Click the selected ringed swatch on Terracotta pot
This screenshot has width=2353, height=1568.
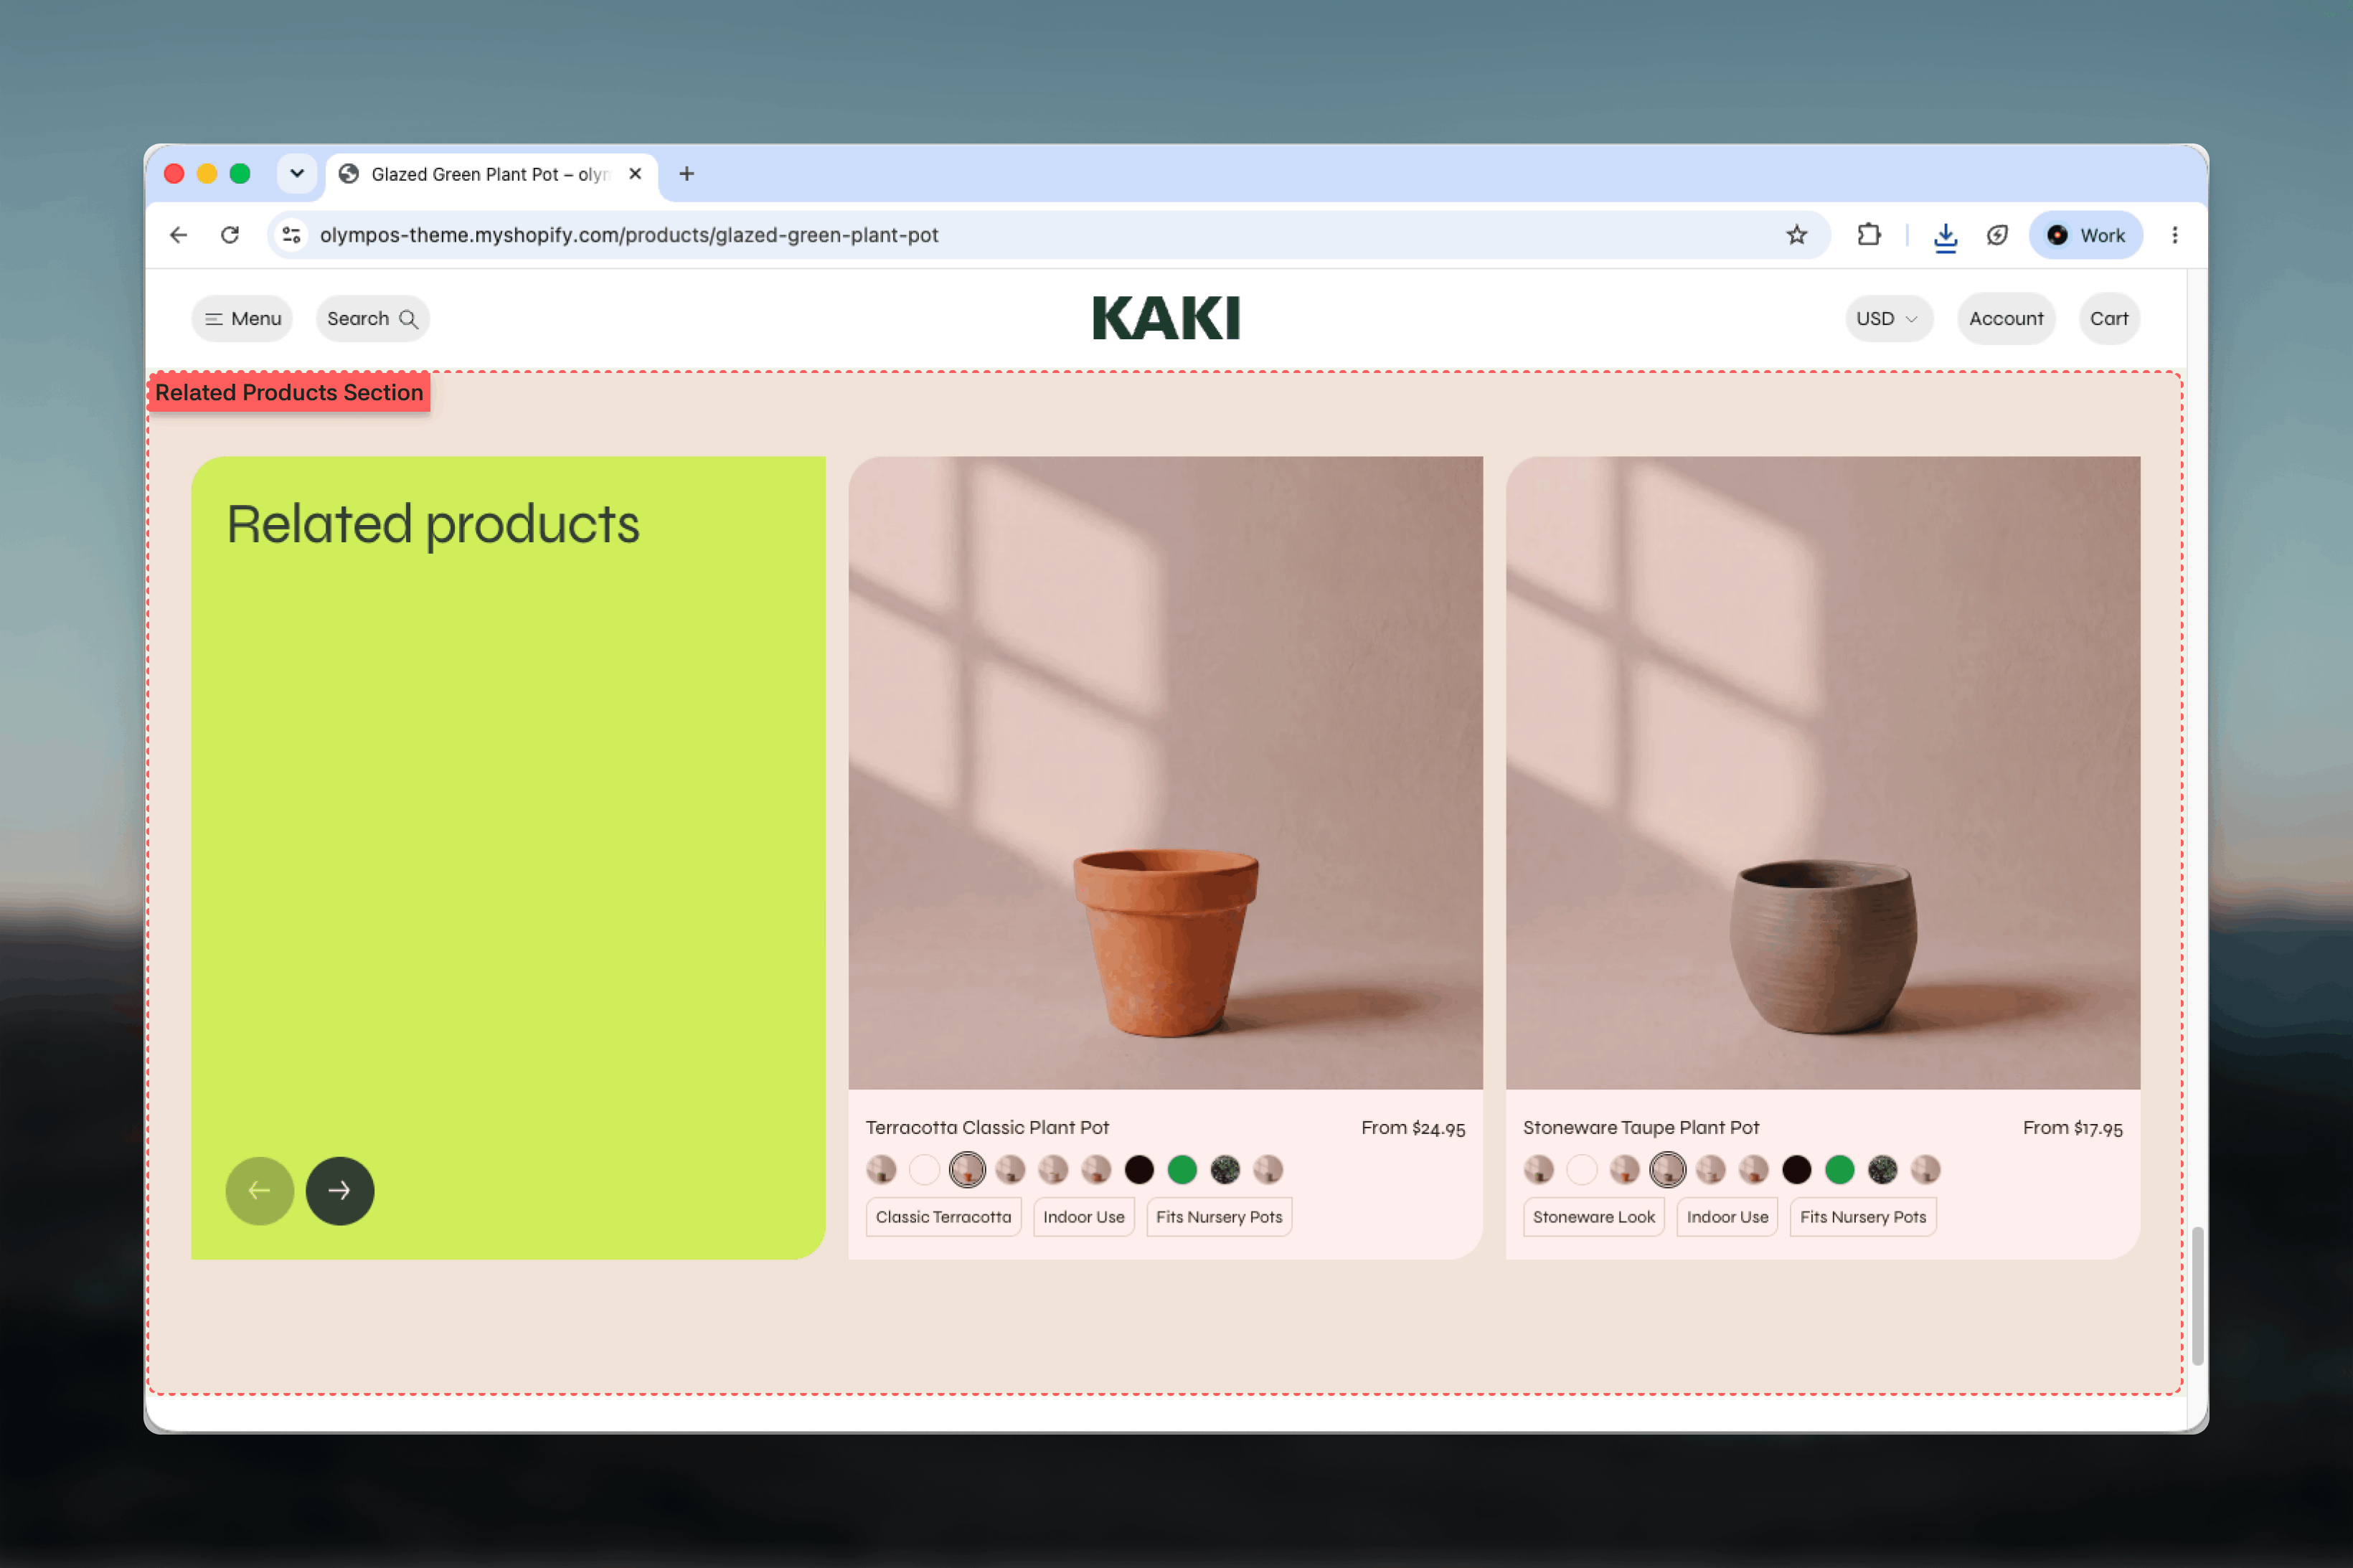tap(967, 1169)
